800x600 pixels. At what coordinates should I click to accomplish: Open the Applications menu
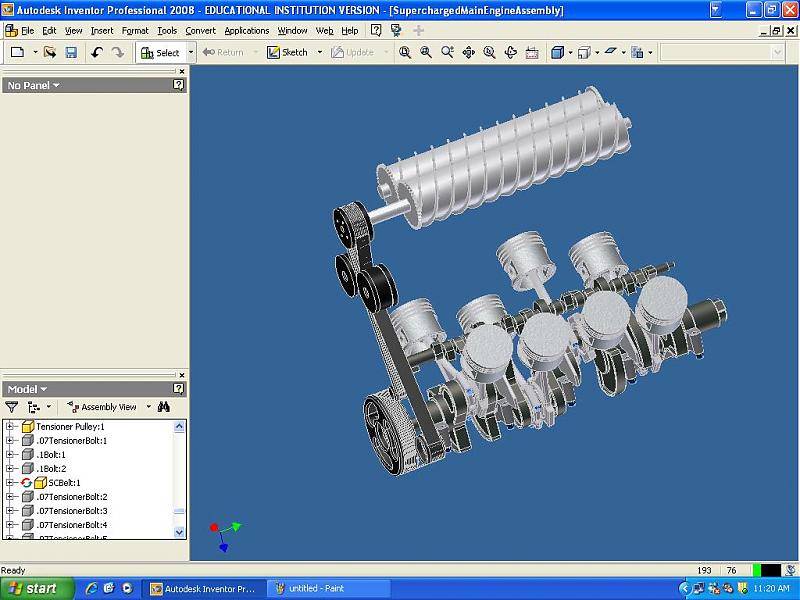coord(246,31)
